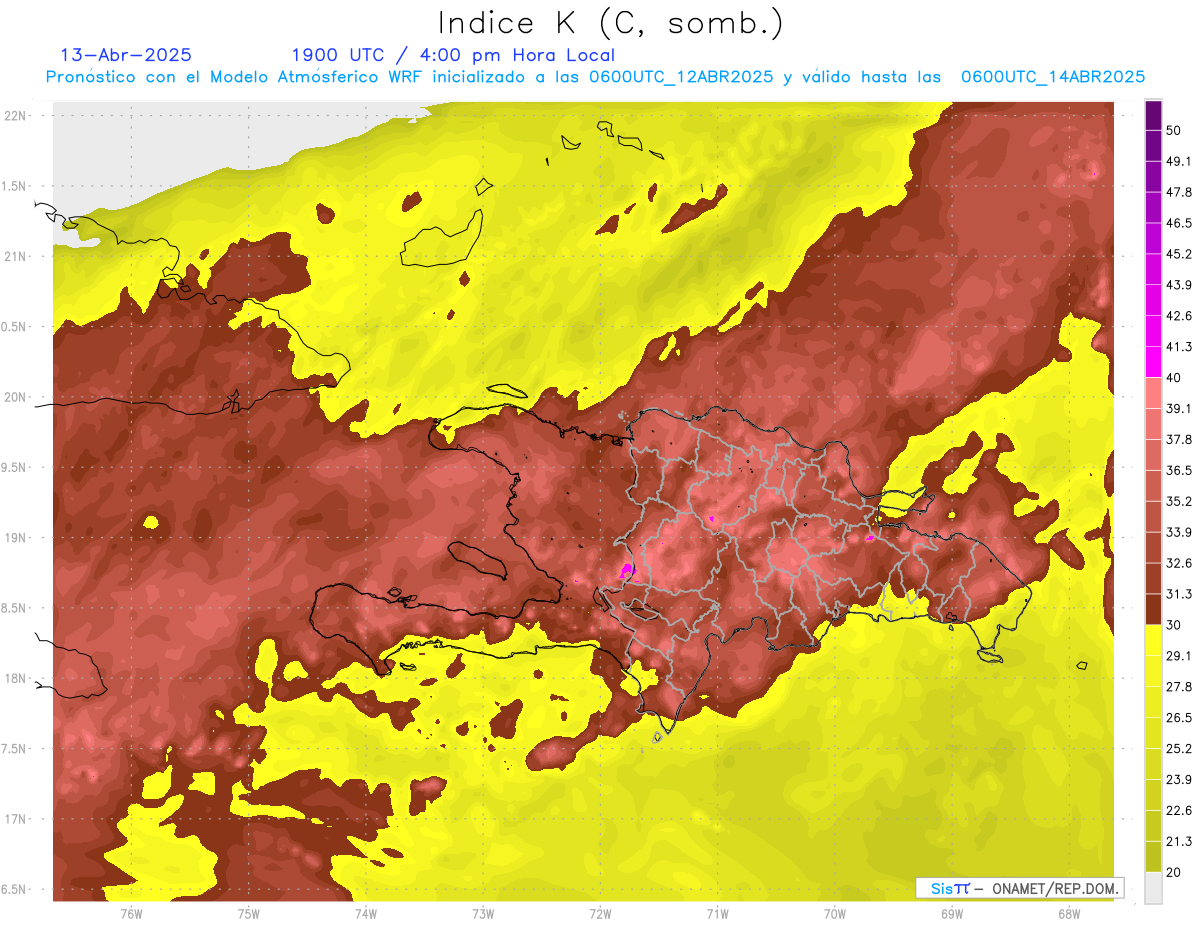Image resolution: width=1200 pixels, height=927 pixels.
Task: Click the "Indice K (C, somb.)" title
Action: [x=610, y=23]
